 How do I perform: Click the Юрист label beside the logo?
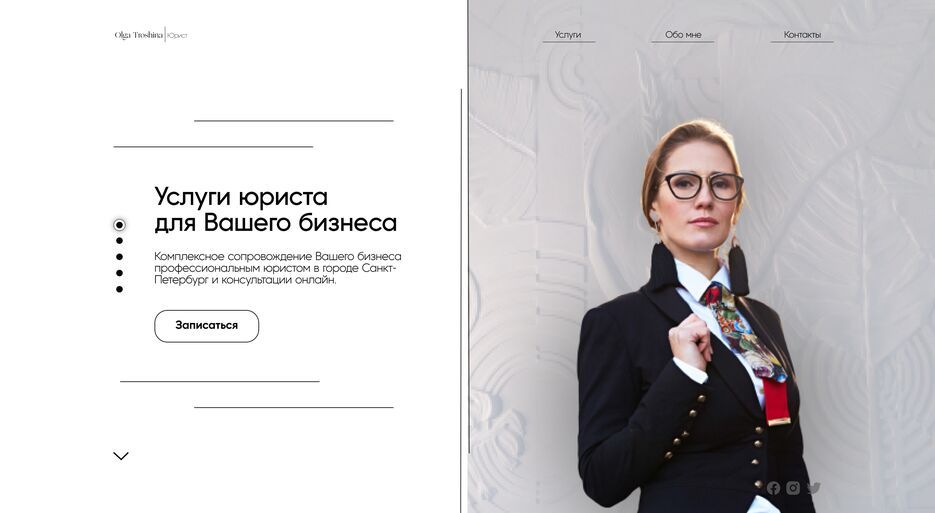177,36
